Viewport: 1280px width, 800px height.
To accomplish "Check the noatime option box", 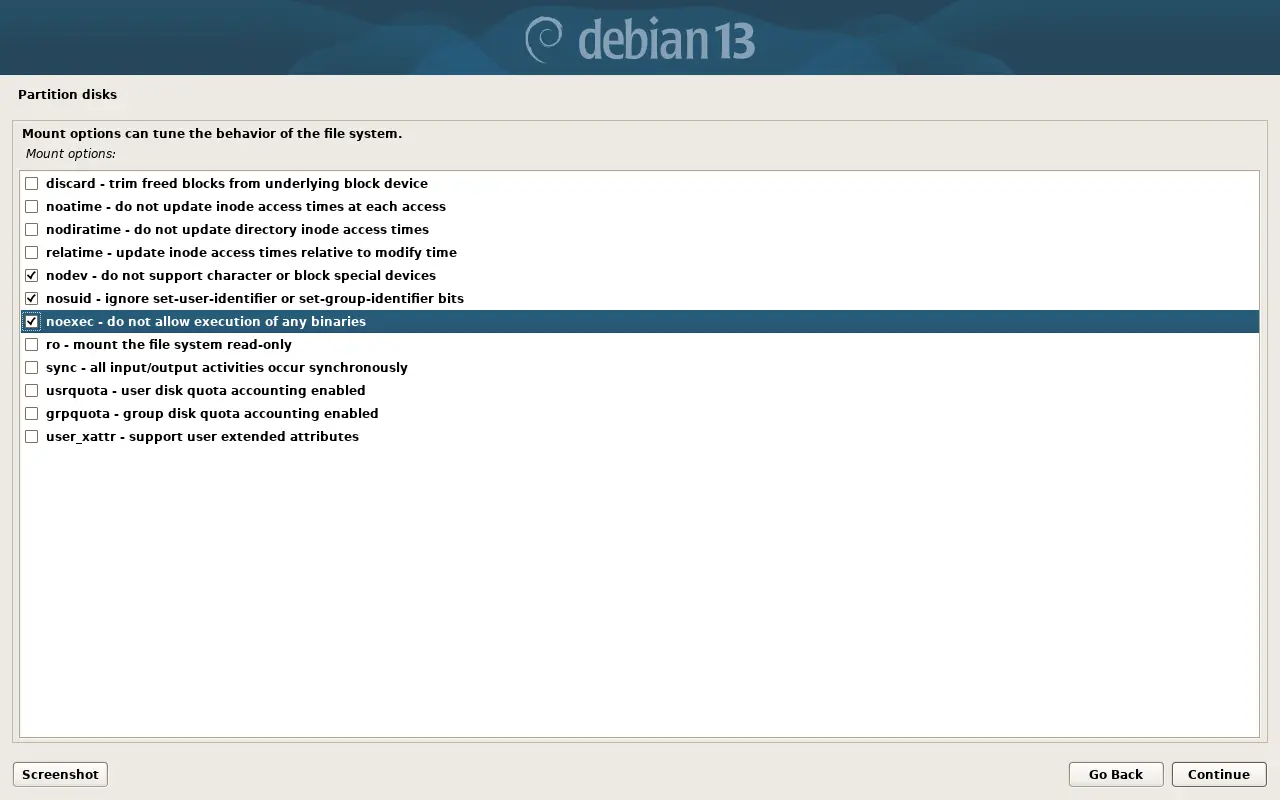I will (32, 207).
